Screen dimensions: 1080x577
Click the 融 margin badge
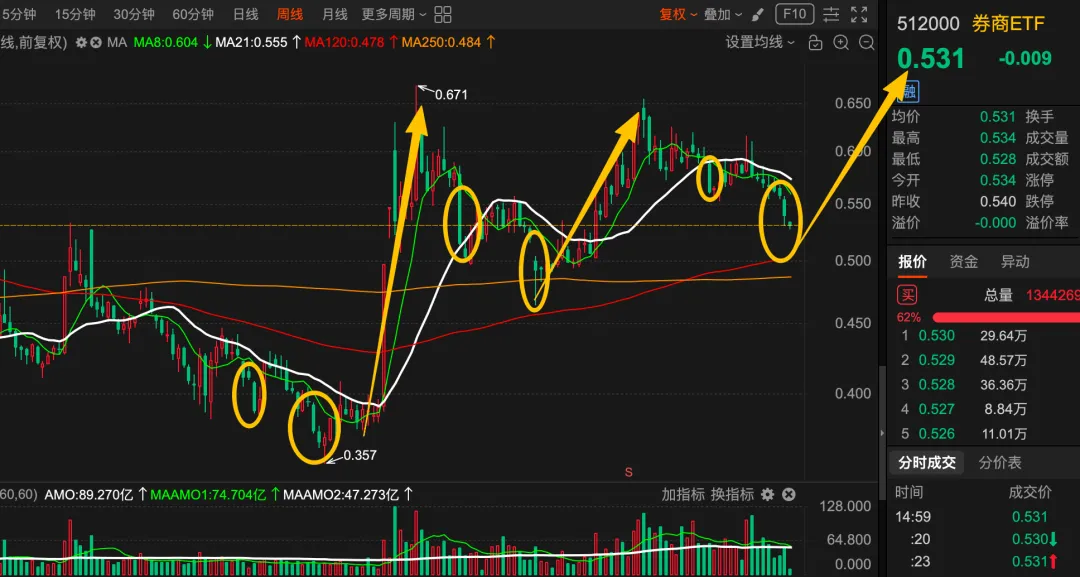coord(909,91)
